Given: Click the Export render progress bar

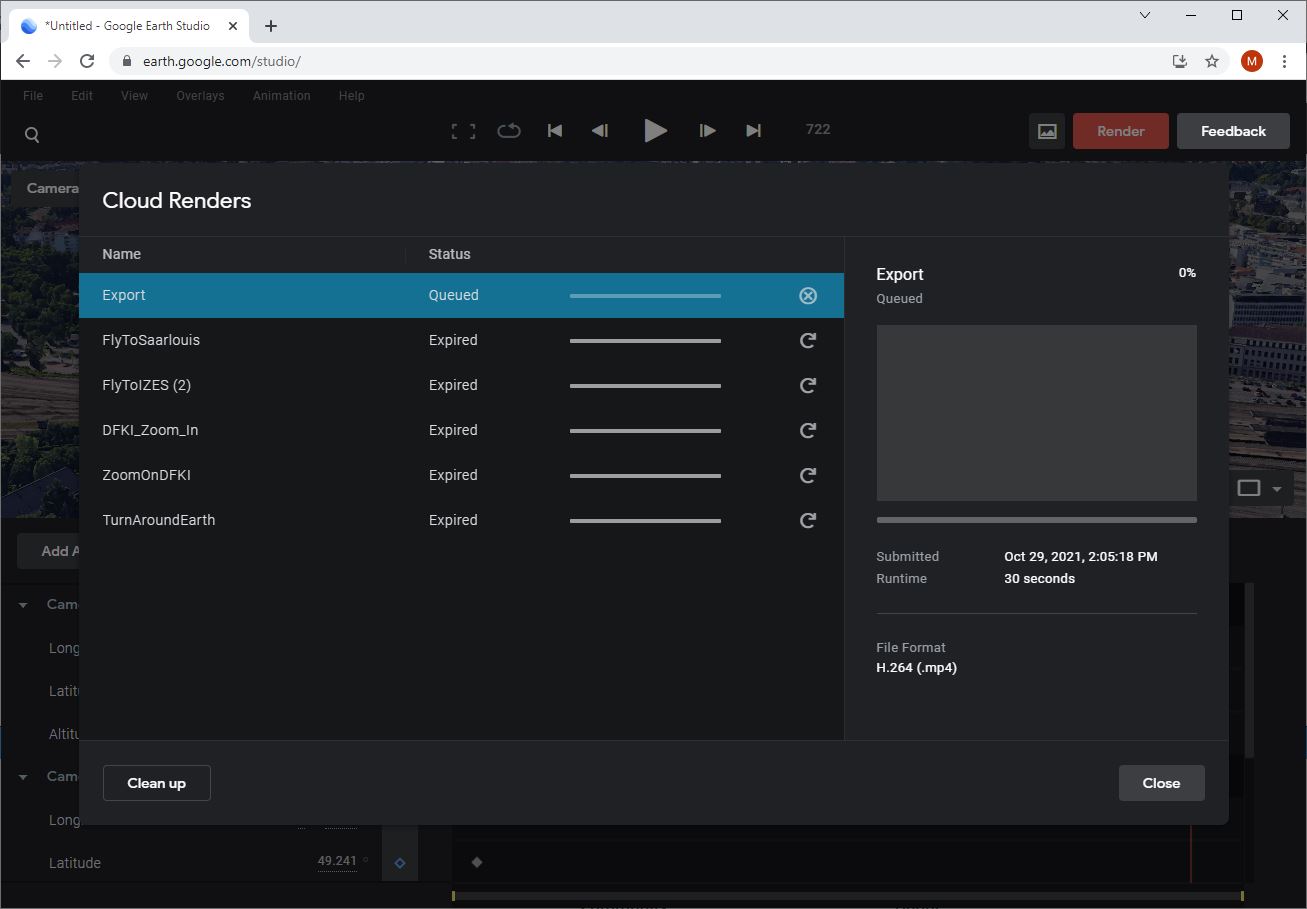Looking at the screenshot, I should click(645, 296).
